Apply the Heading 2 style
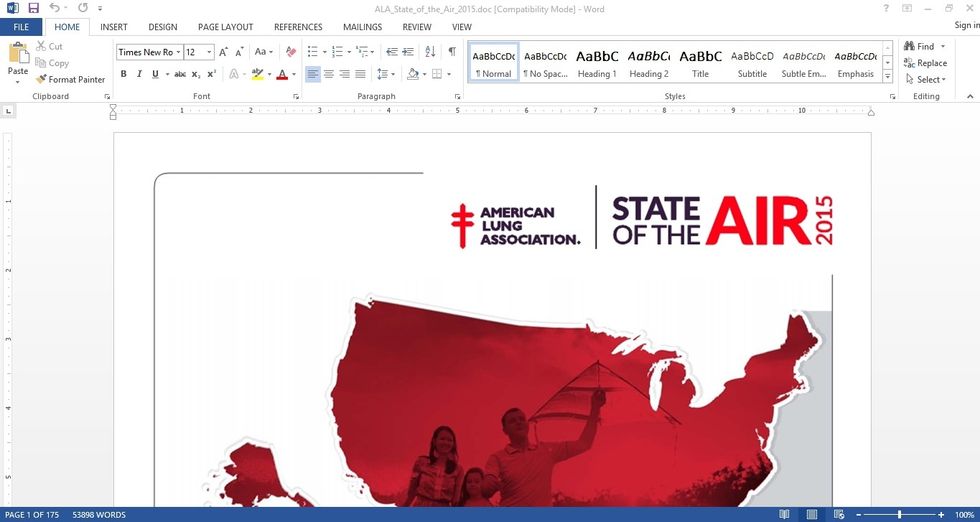The height and width of the screenshot is (522, 980). (649, 62)
